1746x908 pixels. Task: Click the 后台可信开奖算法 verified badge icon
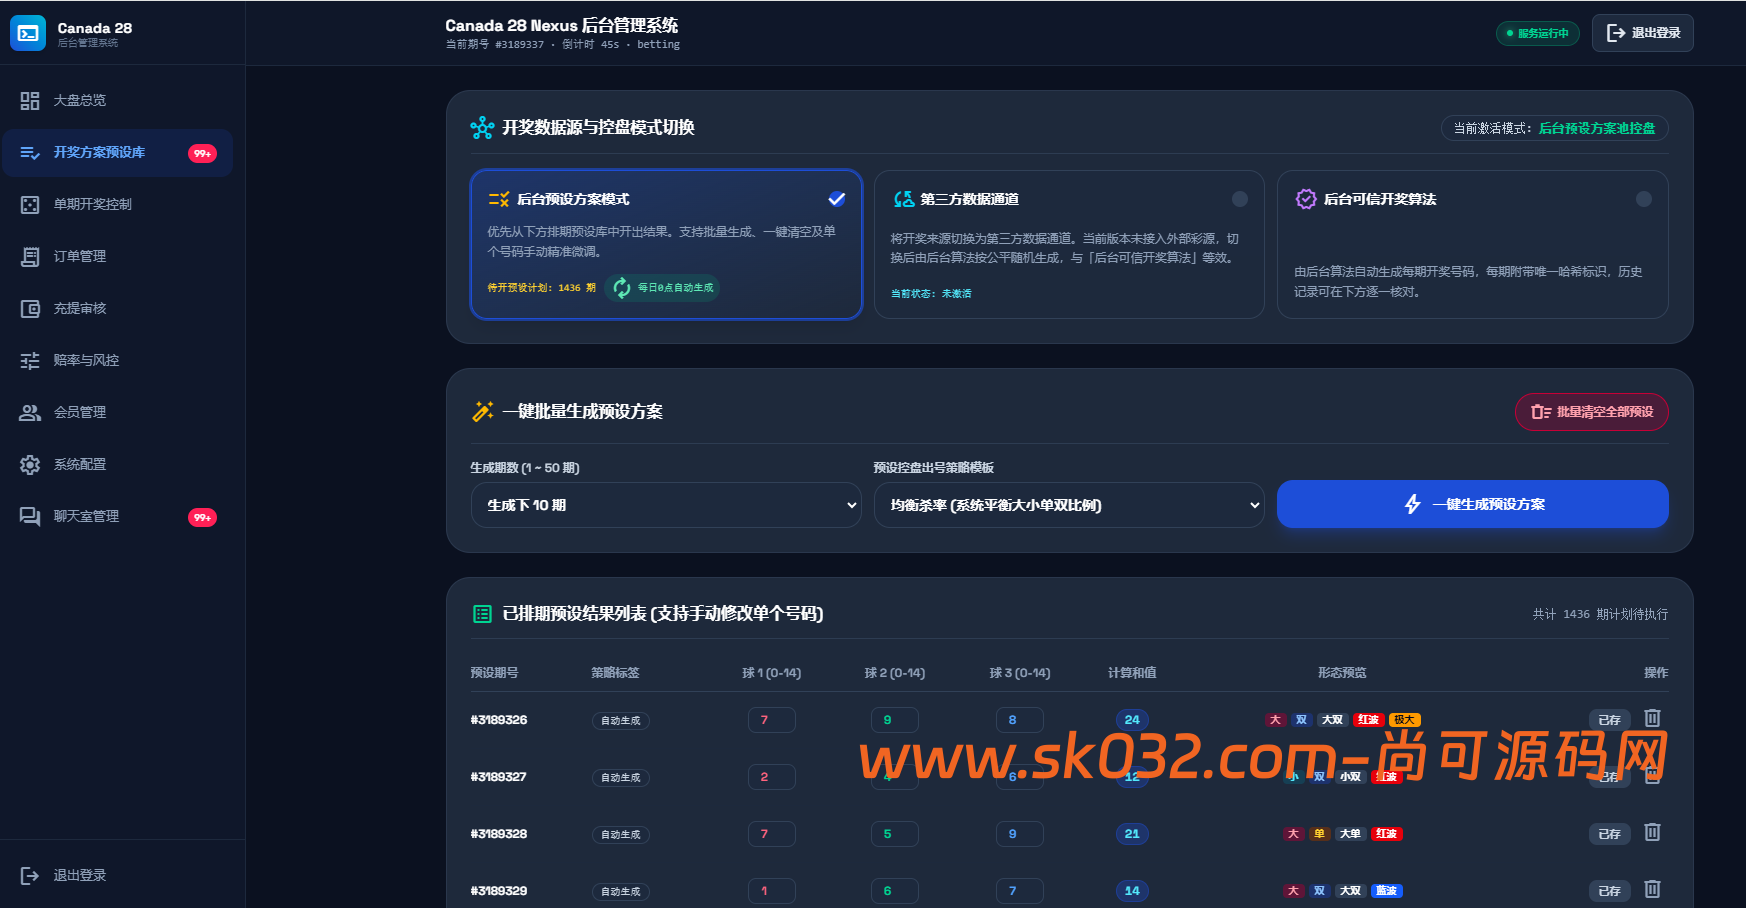[1306, 199]
